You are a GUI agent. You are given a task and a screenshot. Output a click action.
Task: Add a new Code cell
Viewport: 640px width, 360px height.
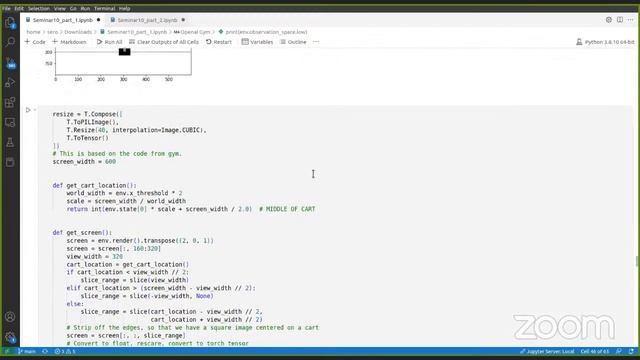tap(35, 42)
